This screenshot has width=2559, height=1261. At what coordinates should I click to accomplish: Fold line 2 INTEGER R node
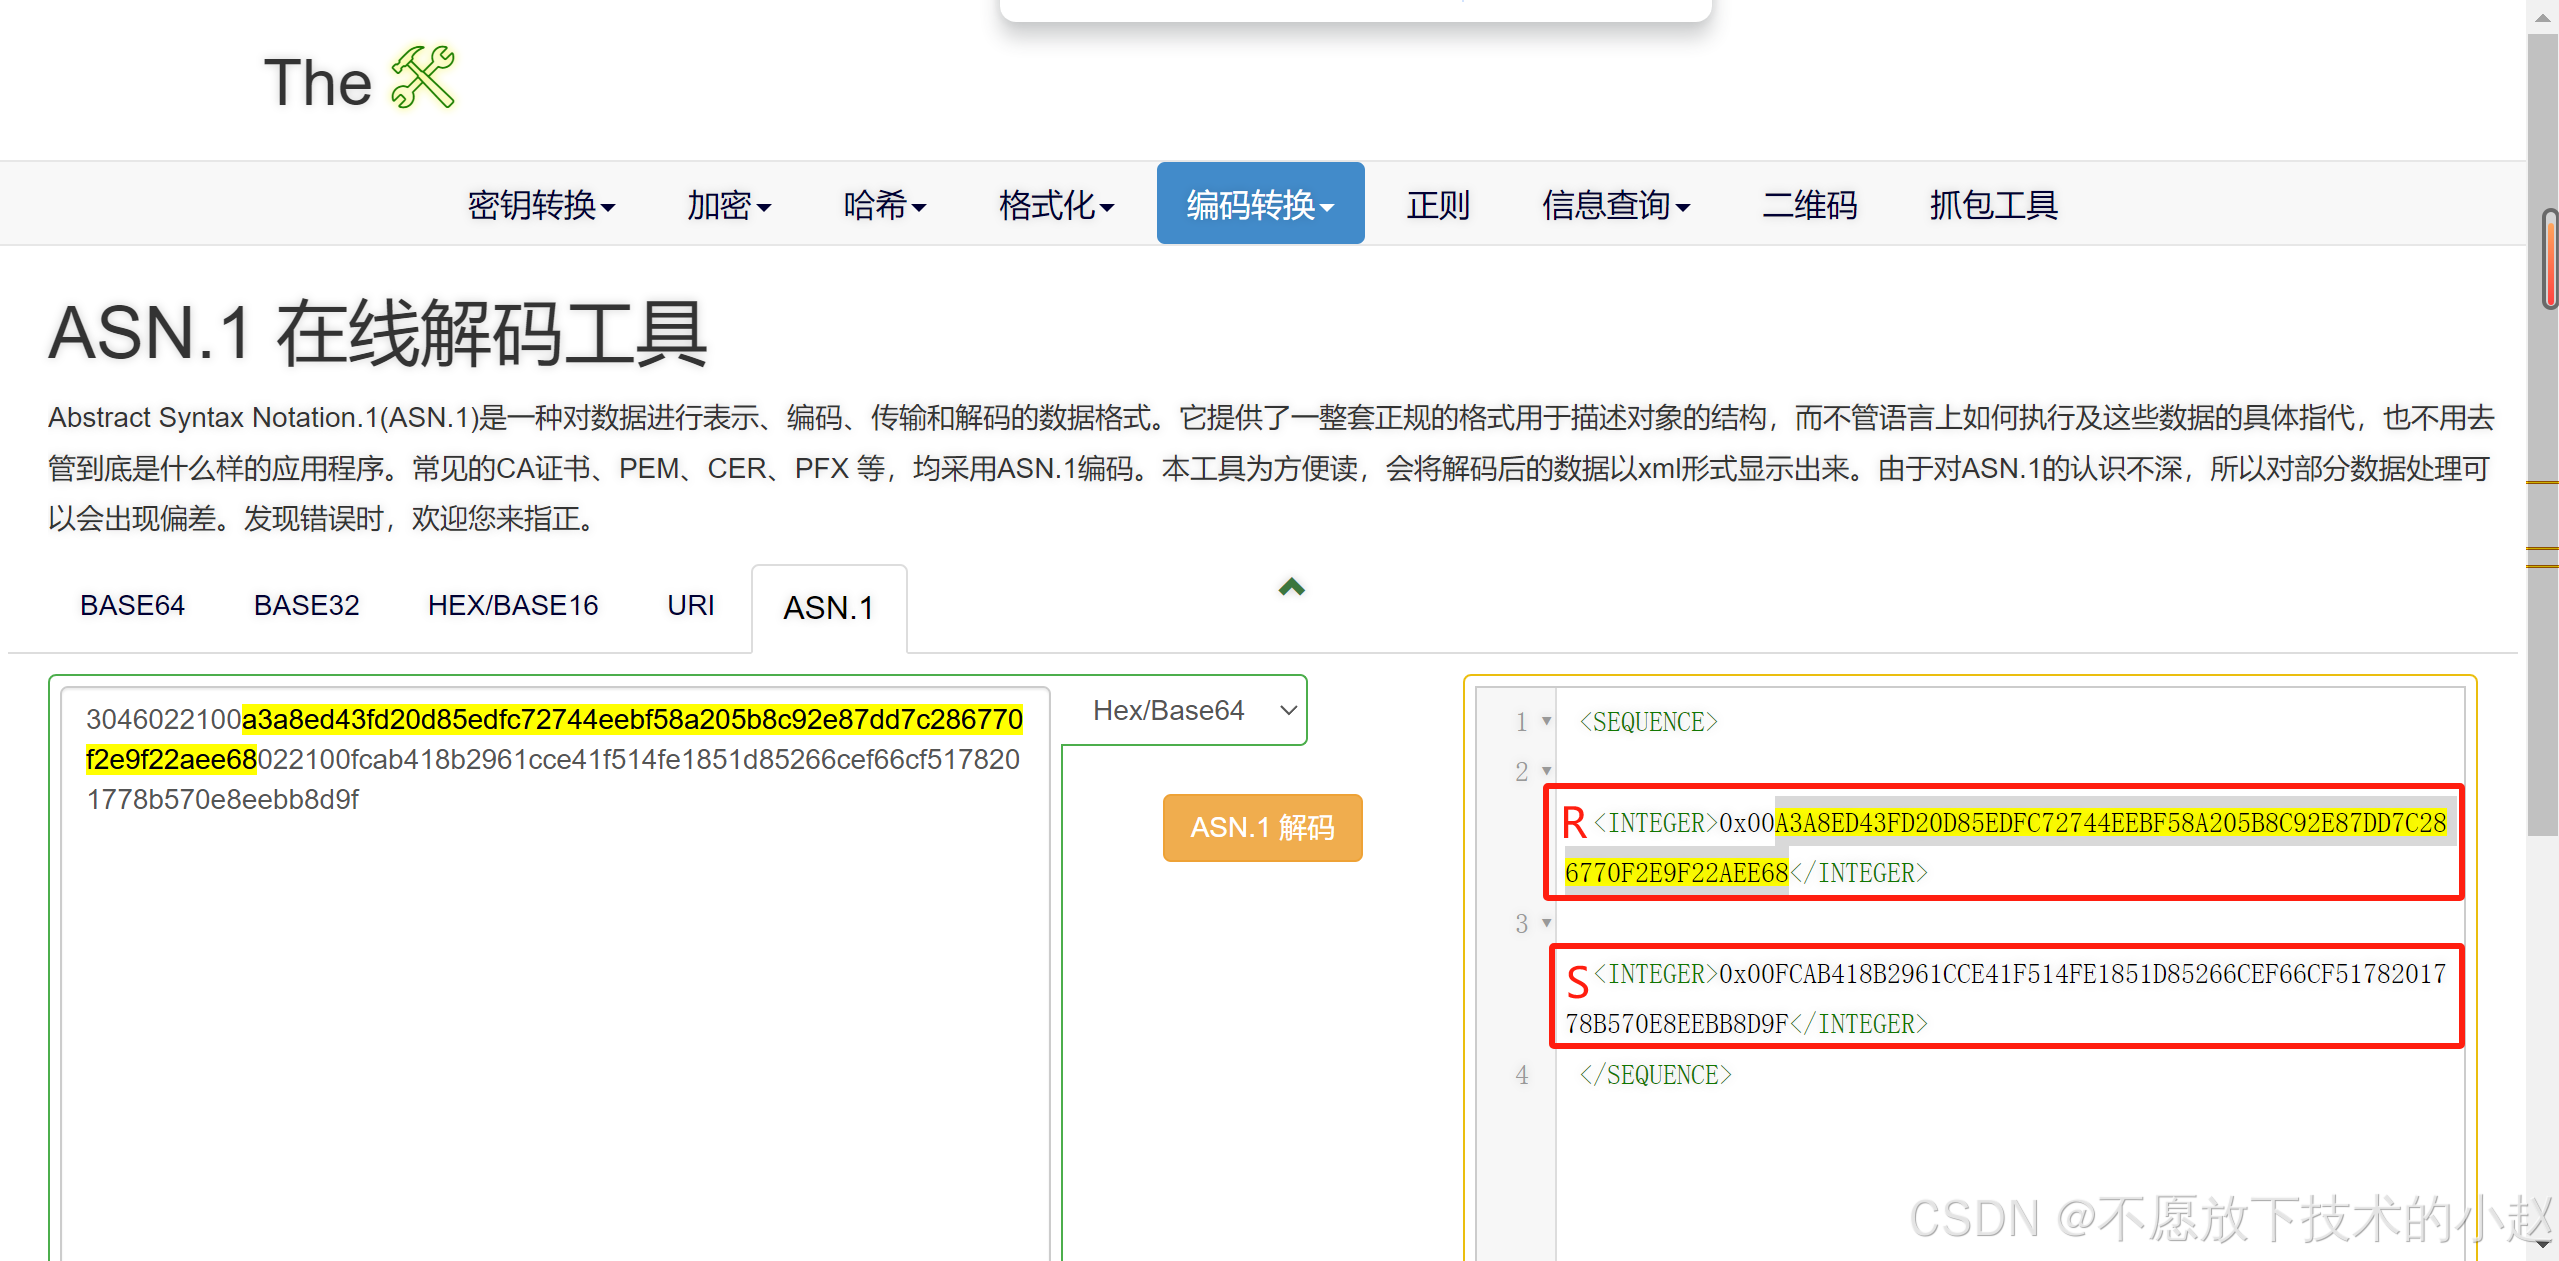tap(1546, 771)
